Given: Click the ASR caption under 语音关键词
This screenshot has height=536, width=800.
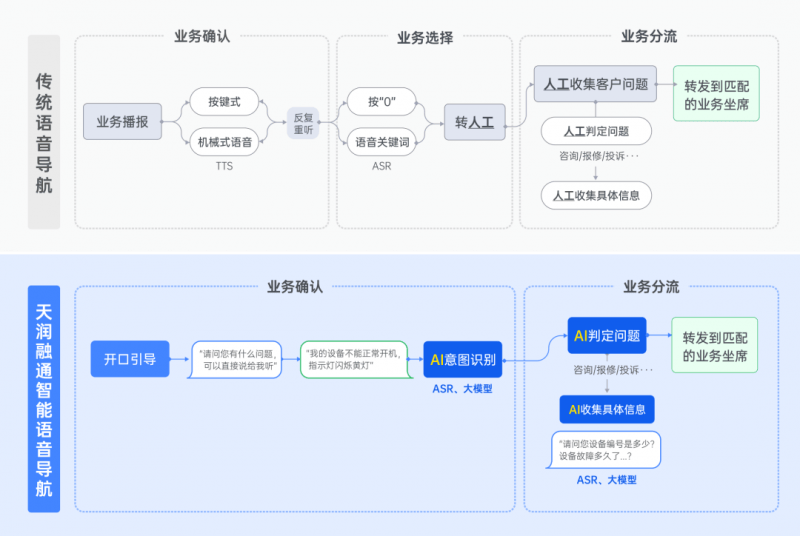Looking at the screenshot, I should 382,166.
